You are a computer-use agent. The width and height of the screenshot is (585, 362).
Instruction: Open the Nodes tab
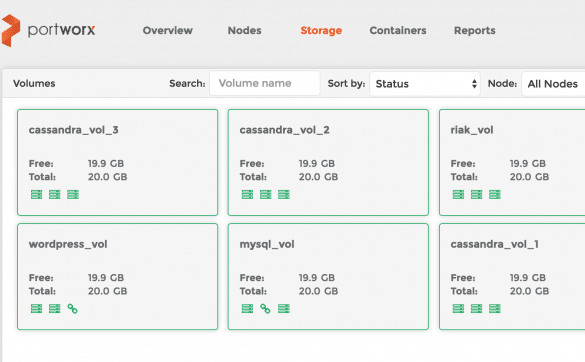click(244, 30)
